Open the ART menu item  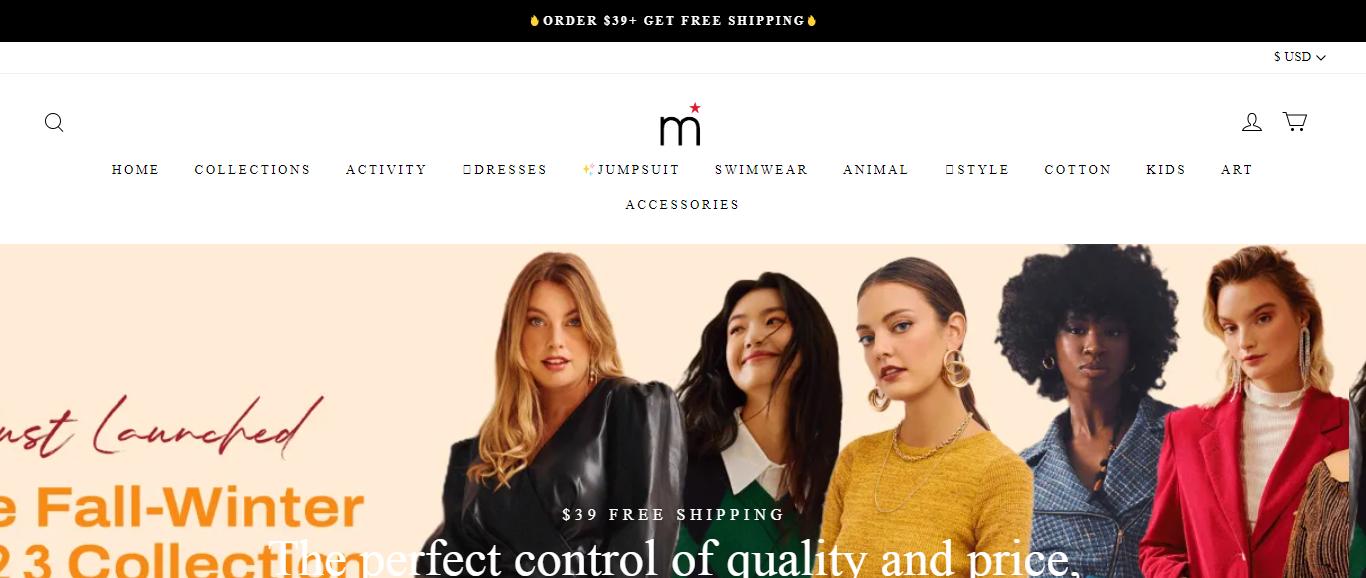point(1237,170)
